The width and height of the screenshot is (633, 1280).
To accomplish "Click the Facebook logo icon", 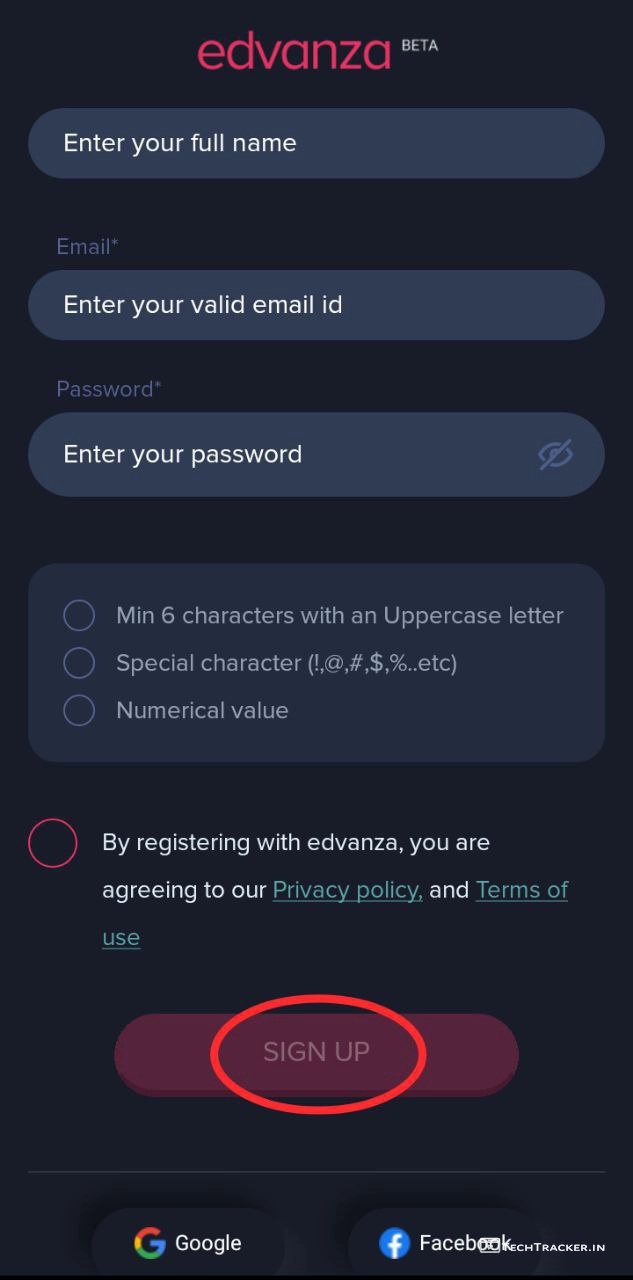I will coord(395,1243).
